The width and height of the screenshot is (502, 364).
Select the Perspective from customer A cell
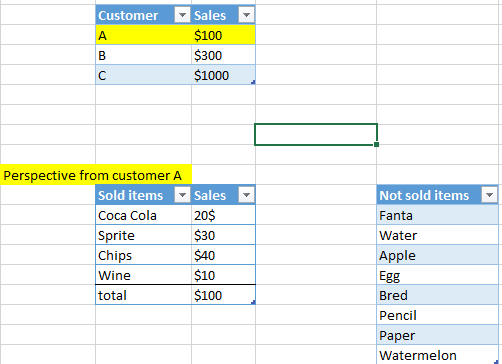(x=96, y=175)
